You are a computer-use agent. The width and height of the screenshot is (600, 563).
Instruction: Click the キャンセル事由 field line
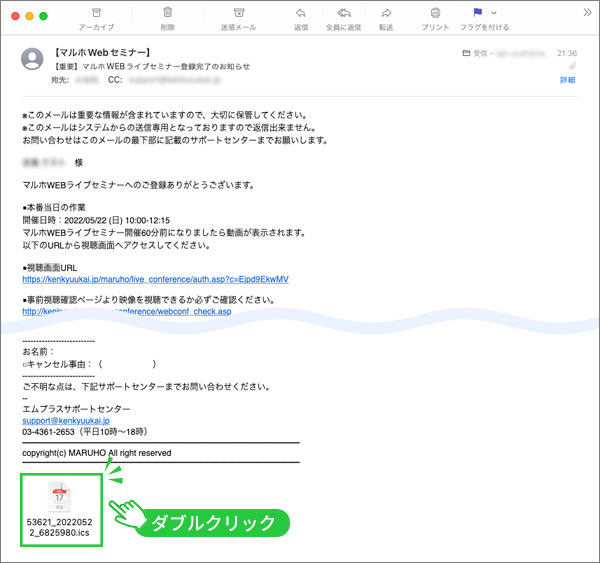(x=89, y=364)
